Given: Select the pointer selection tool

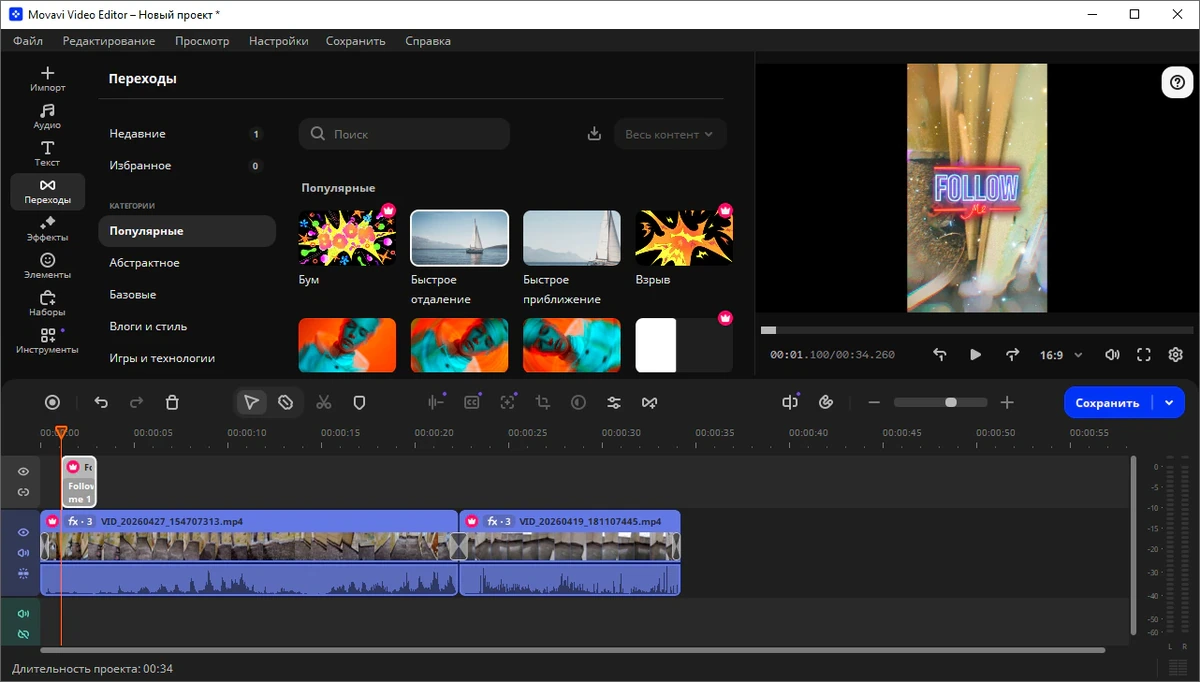Looking at the screenshot, I should [251, 402].
